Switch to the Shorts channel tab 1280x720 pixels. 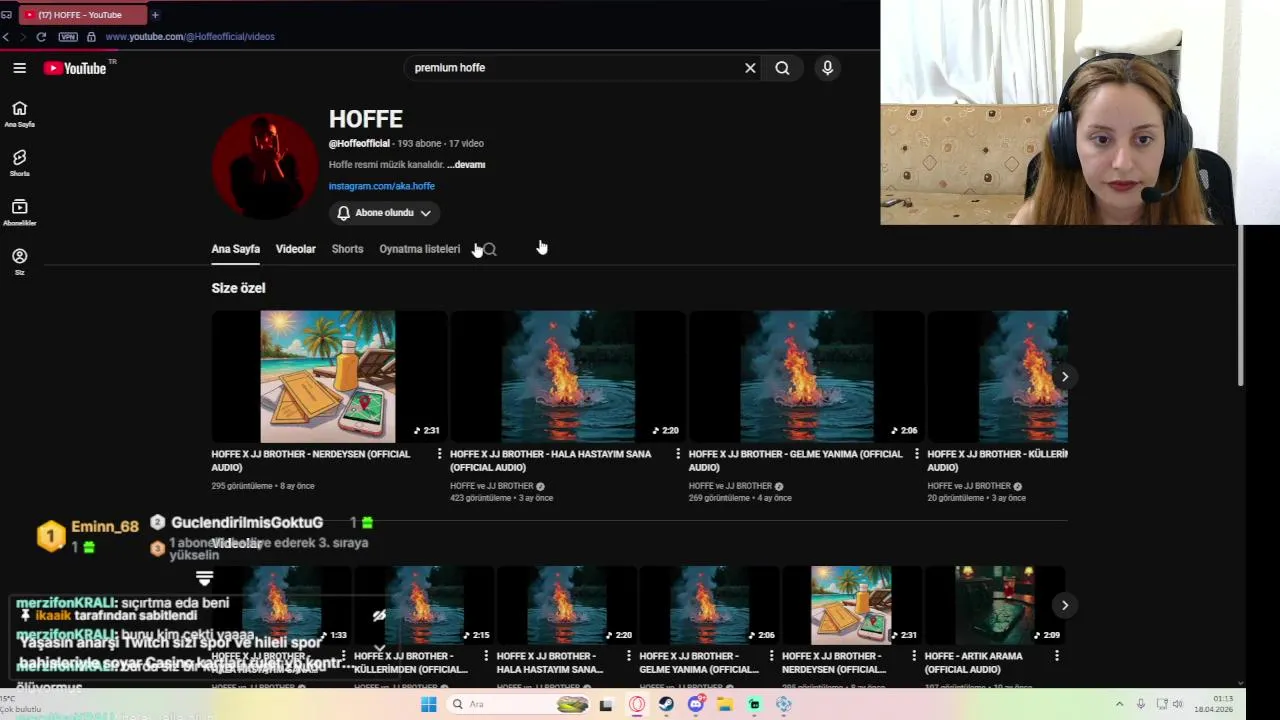click(x=347, y=249)
